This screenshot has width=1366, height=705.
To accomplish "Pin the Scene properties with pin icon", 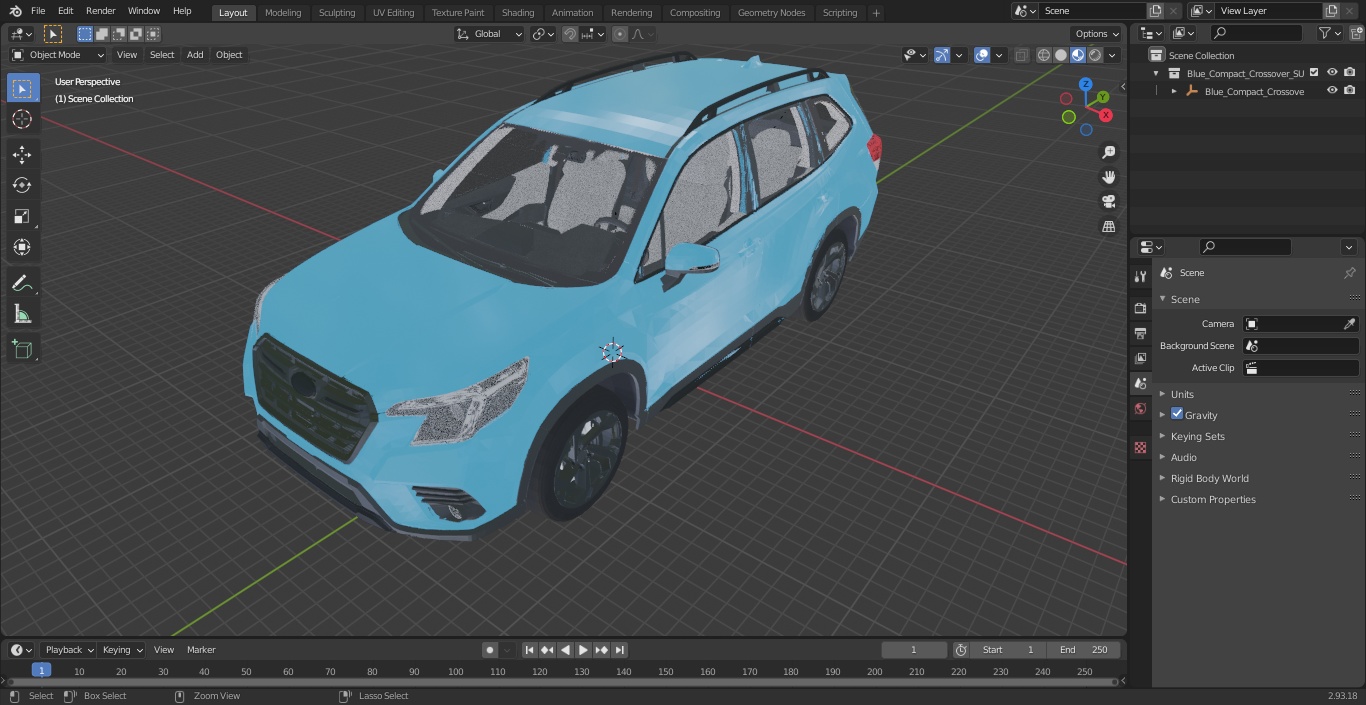I will (x=1349, y=273).
